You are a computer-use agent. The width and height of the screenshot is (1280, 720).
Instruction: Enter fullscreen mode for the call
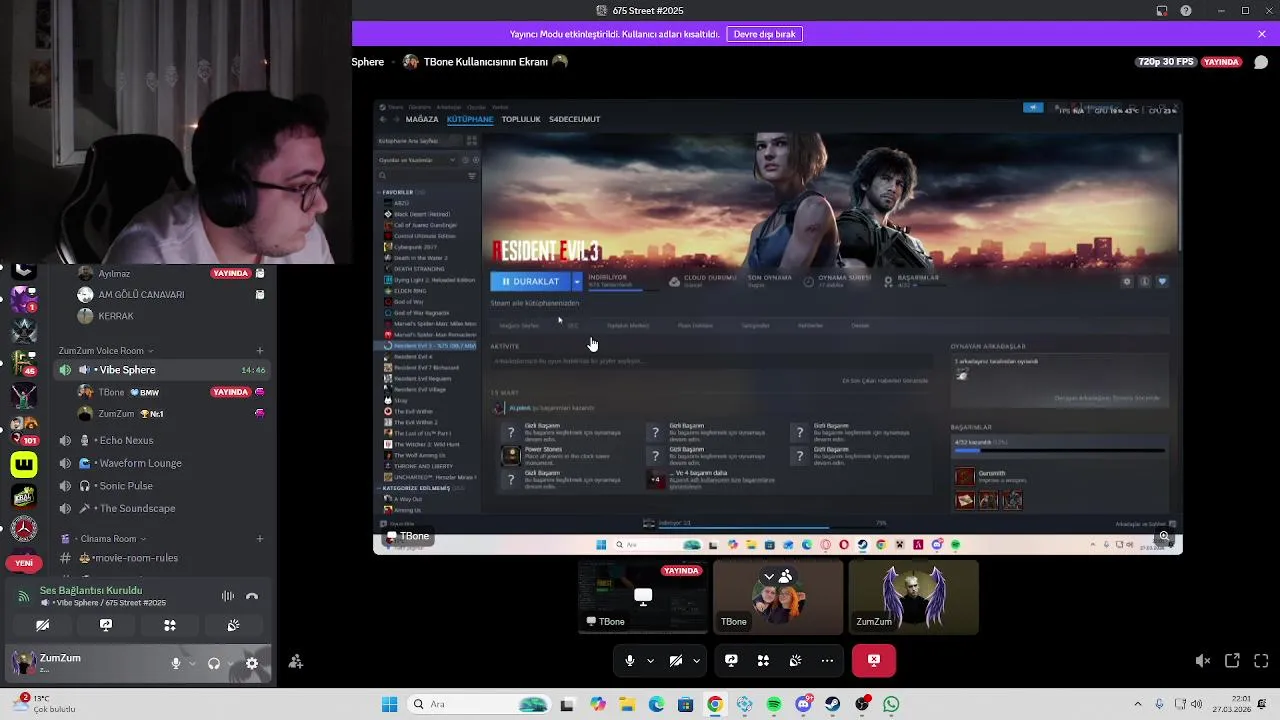(x=1261, y=661)
